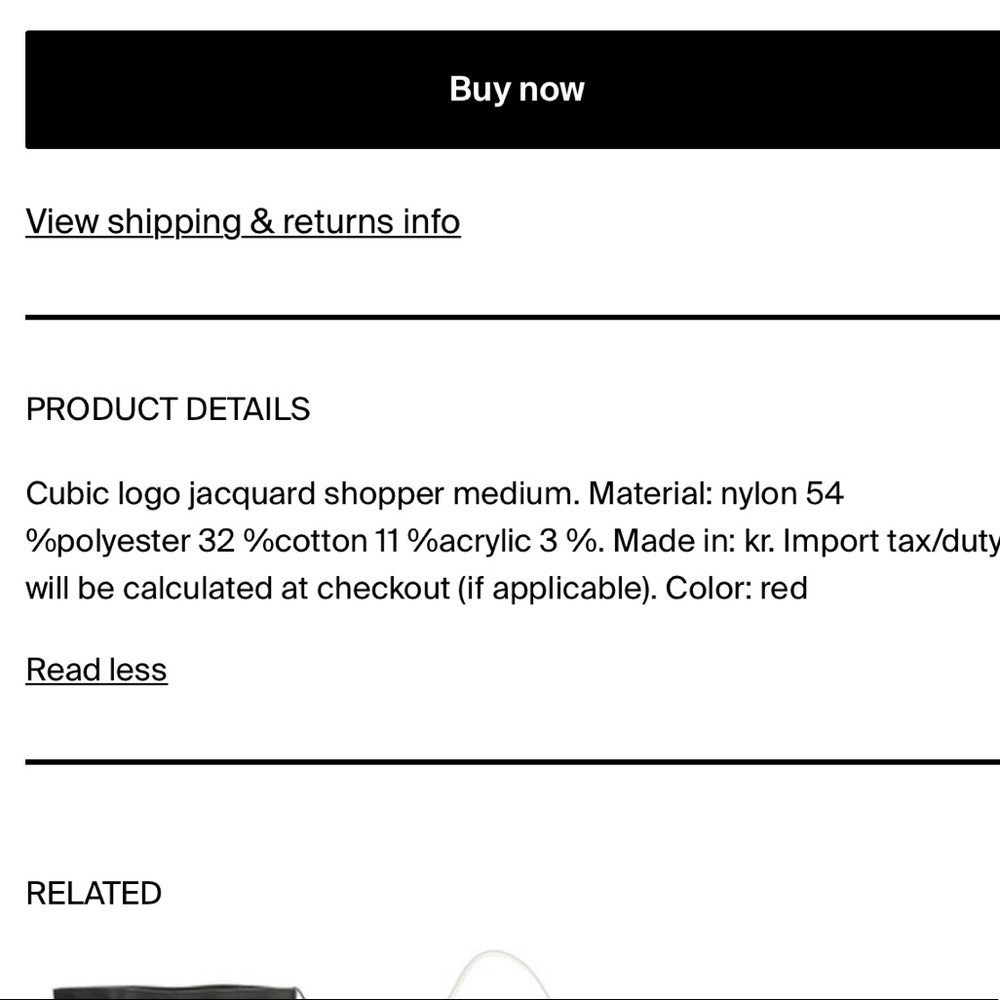
Task: Click the 'Import tax/duty' text
Action: [x=890, y=541]
